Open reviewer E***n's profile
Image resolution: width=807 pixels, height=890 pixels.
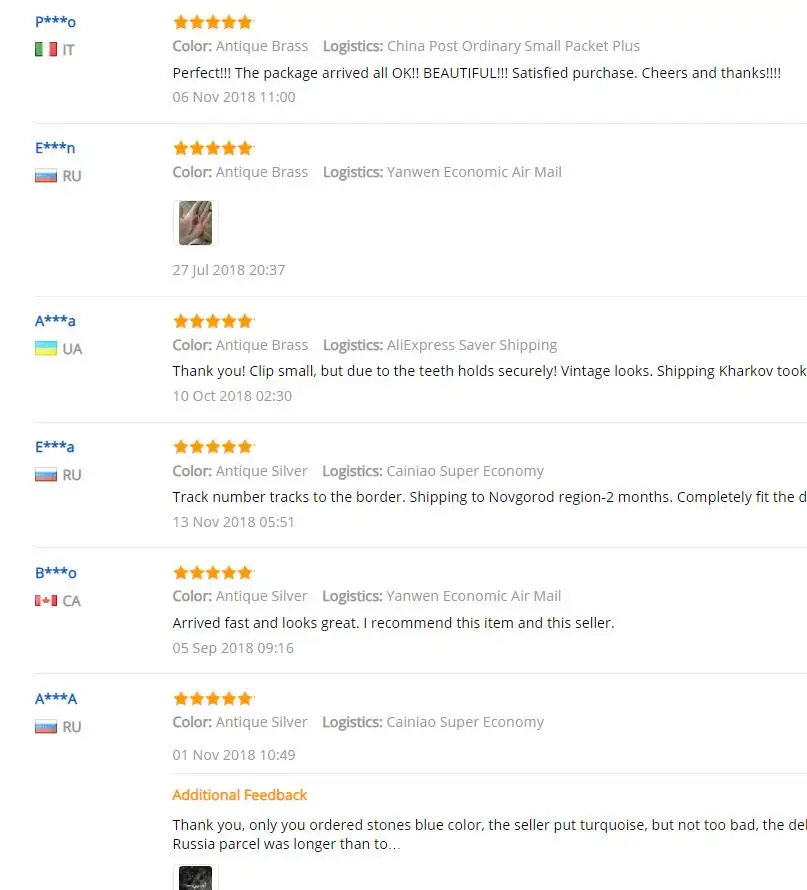coord(55,148)
